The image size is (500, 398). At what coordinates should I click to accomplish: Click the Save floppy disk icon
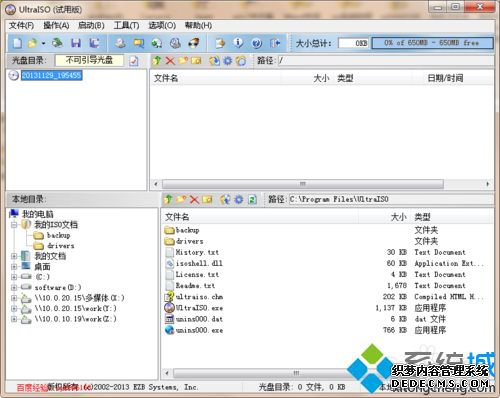click(x=76, y=43)
